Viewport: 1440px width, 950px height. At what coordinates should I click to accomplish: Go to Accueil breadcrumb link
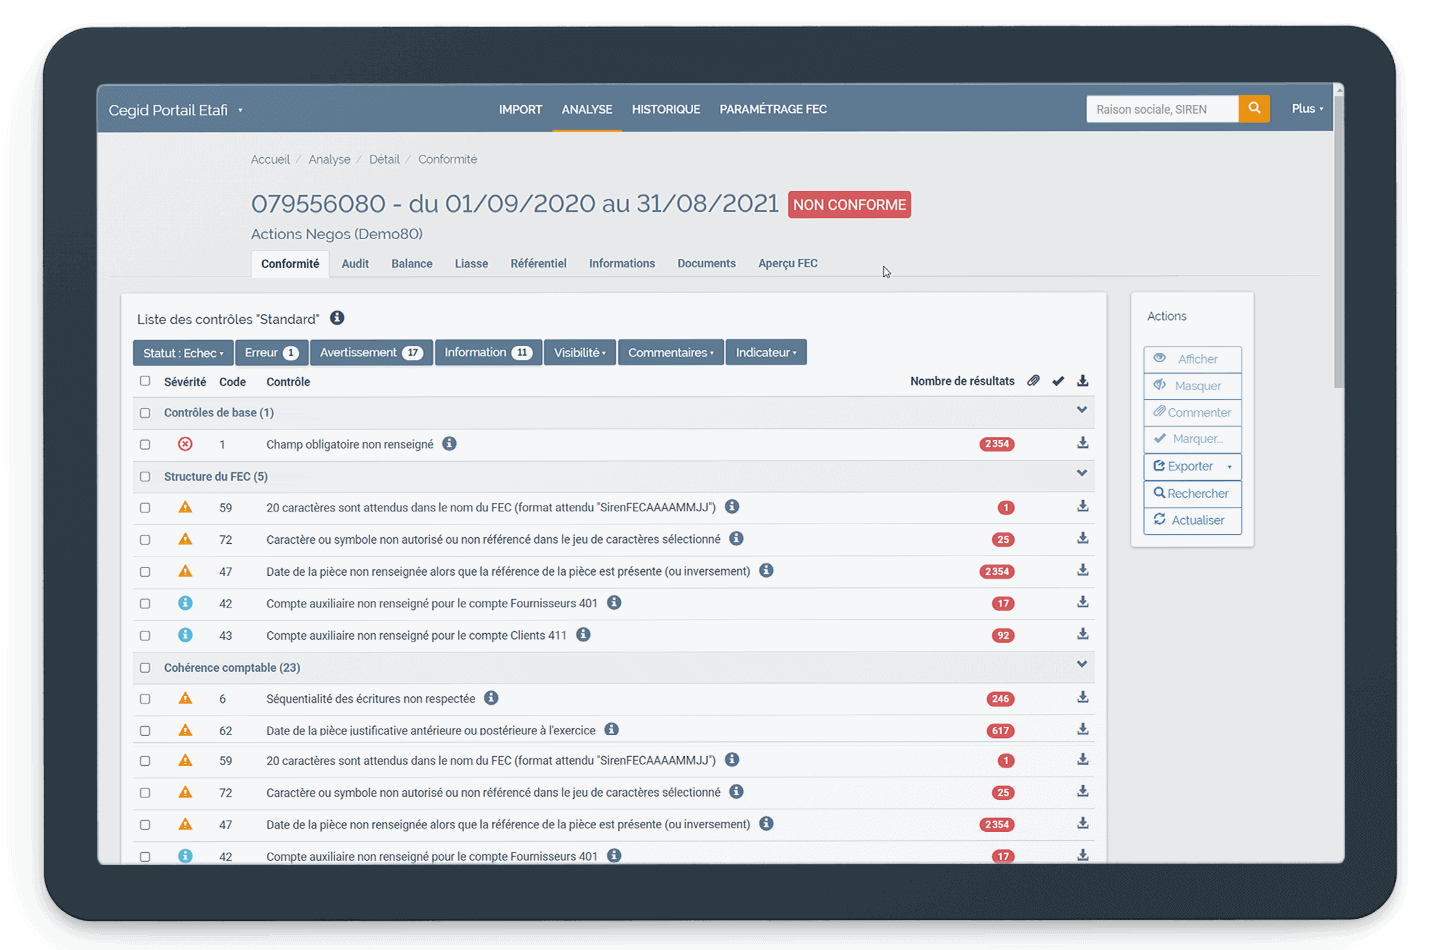pos(270,160)
